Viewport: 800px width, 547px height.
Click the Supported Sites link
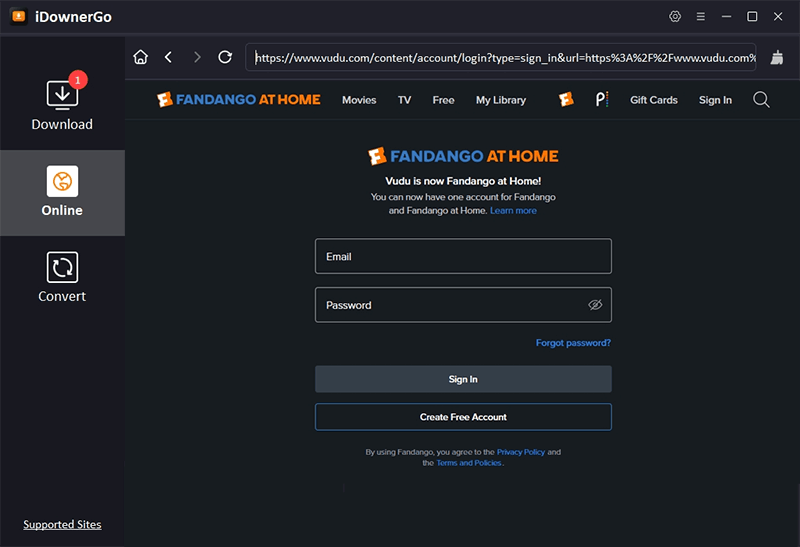62,525
